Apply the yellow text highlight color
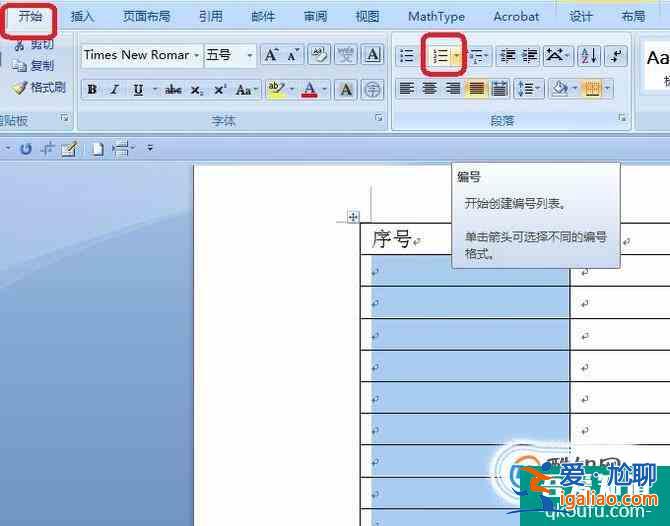The height and width of the screenshot is (526, 670). point(276,90)
